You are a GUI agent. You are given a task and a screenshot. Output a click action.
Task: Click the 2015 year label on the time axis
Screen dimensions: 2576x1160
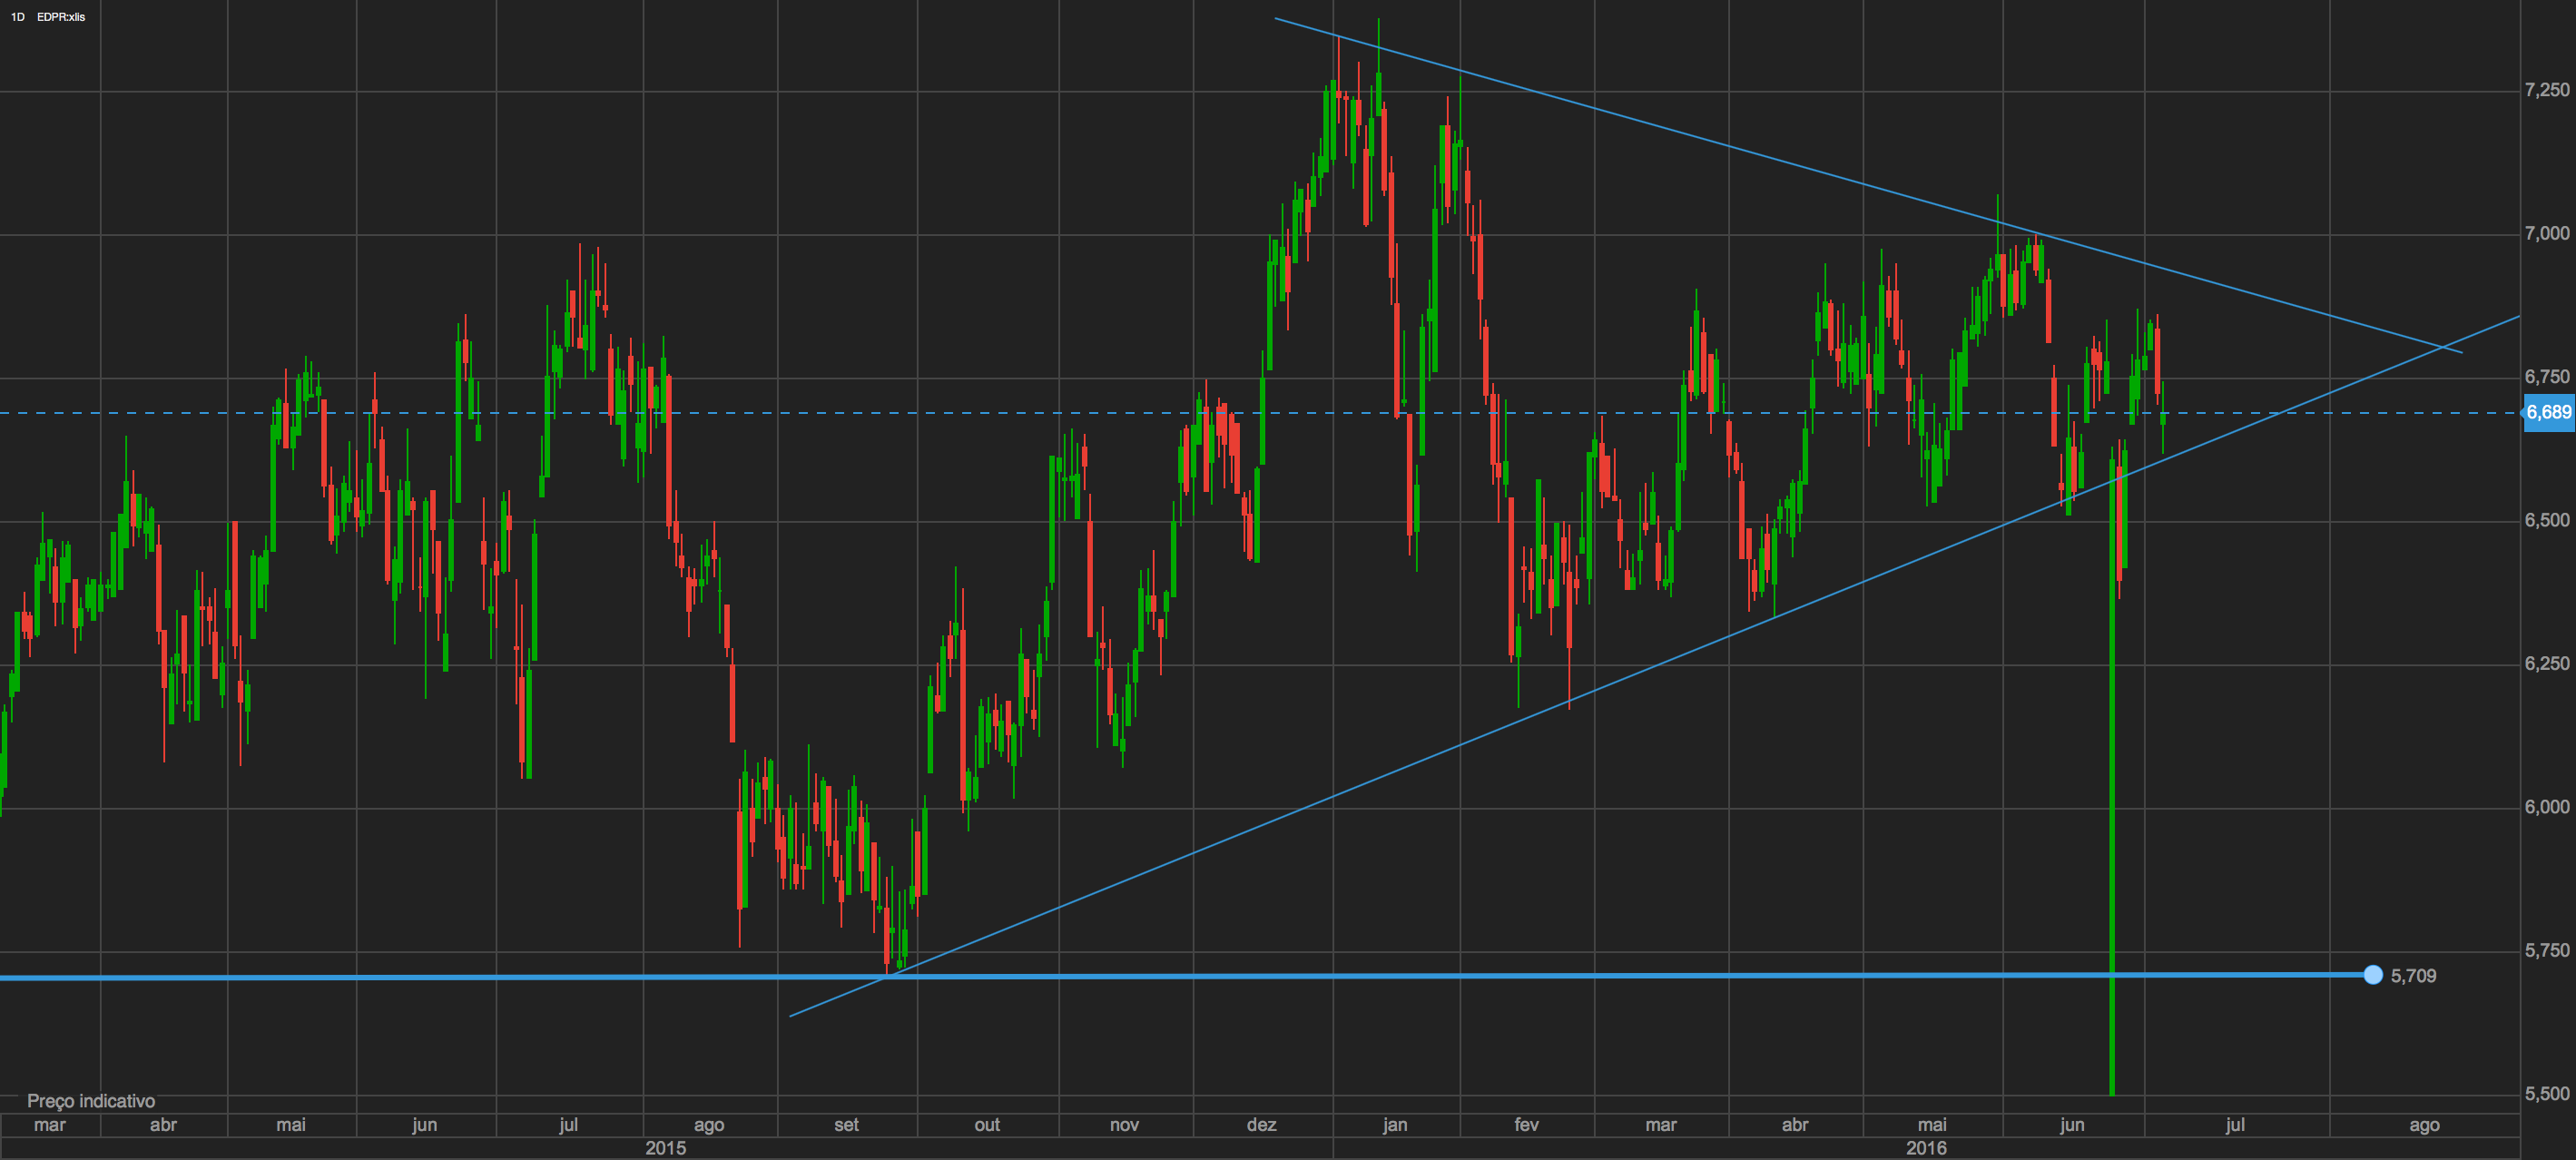coord(665,1148)
